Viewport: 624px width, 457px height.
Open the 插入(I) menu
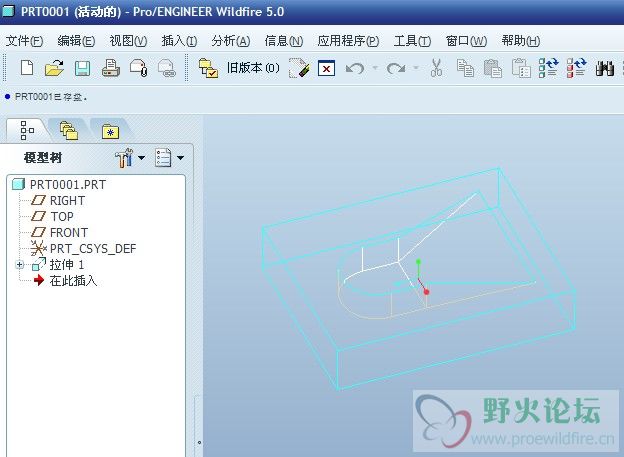pos(179,41)
